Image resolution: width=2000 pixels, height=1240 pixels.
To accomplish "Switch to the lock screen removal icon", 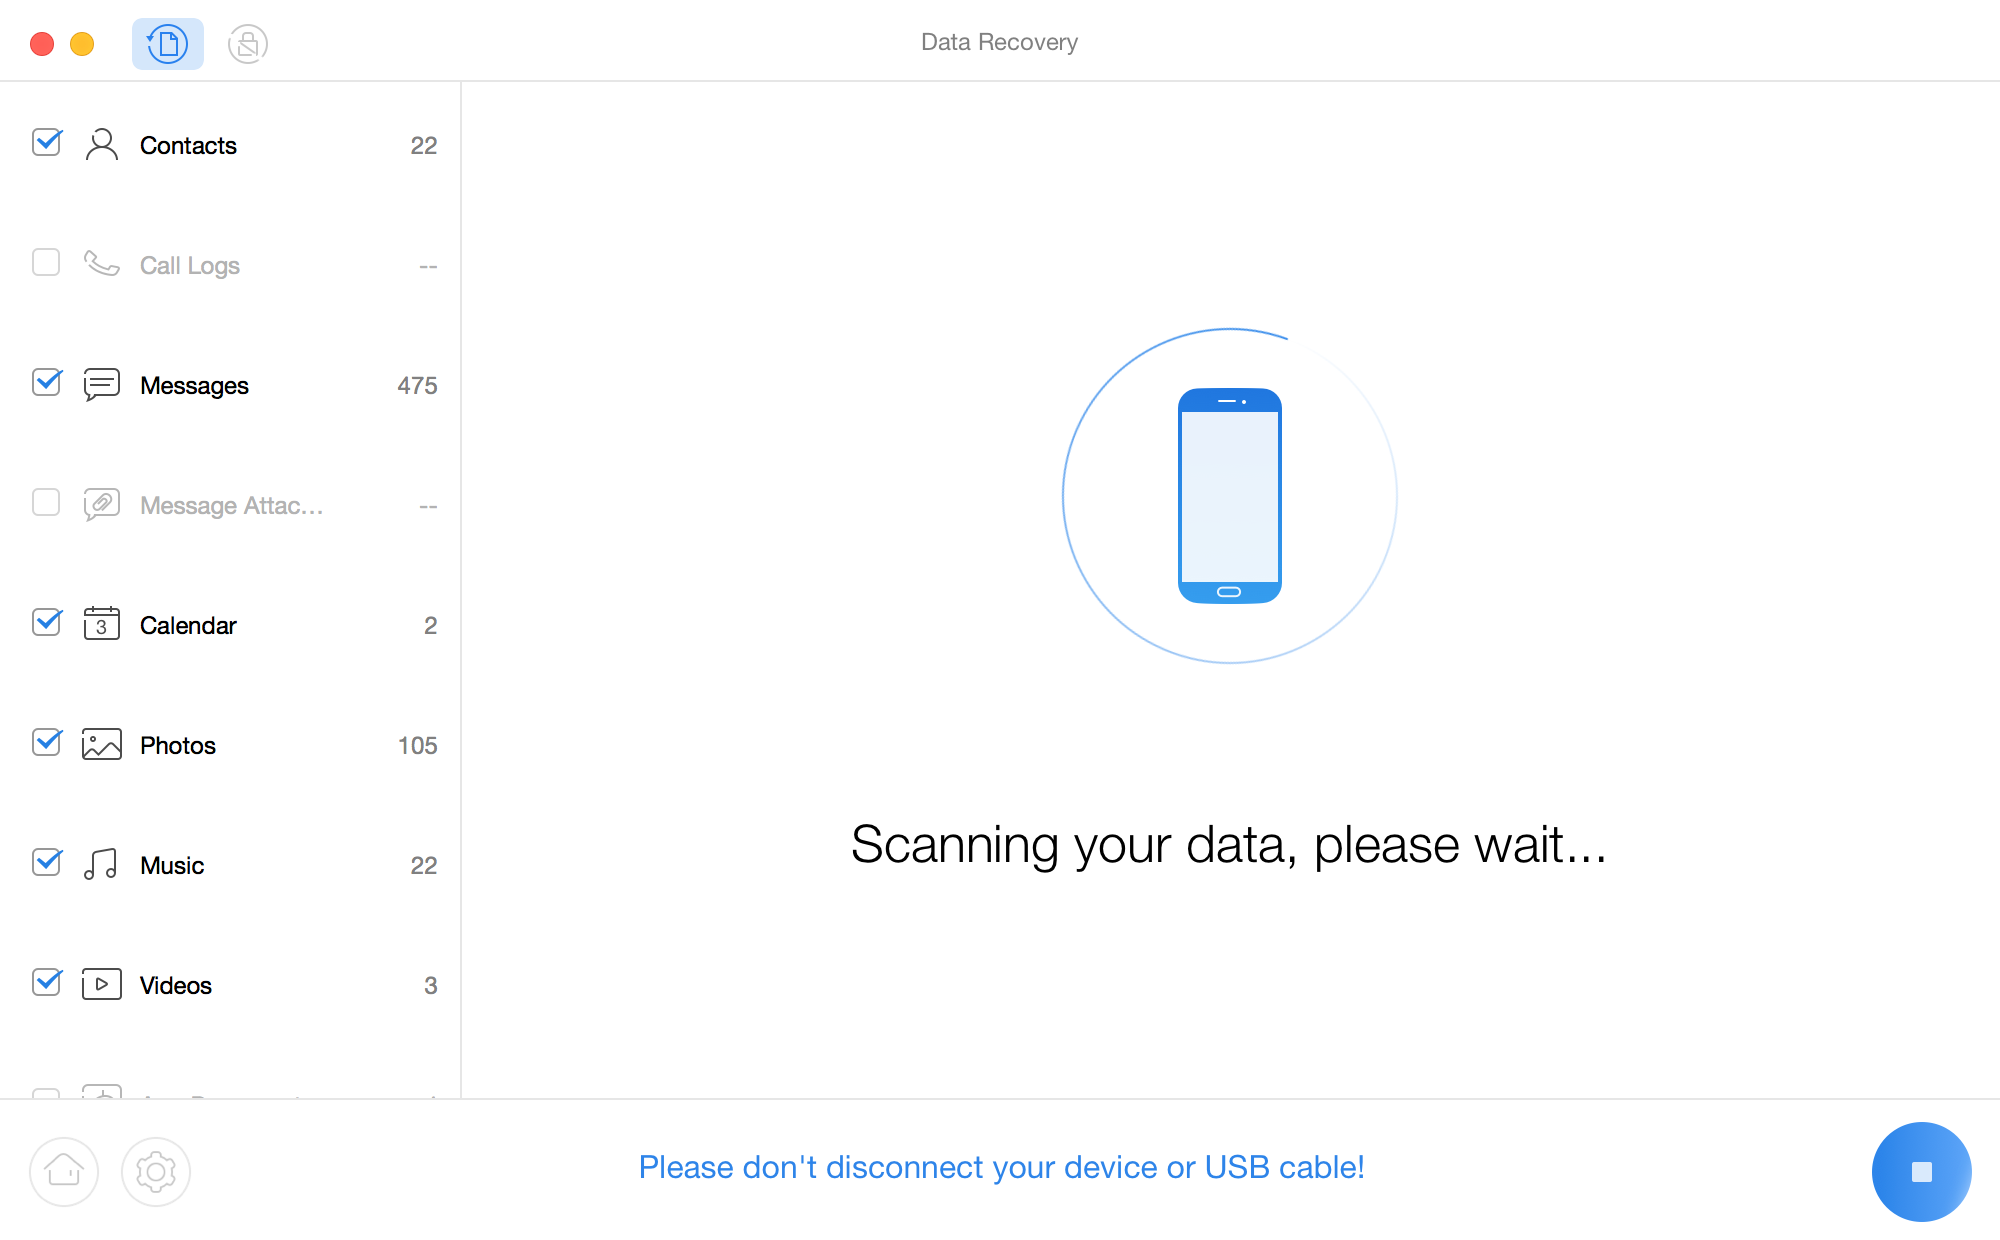I will [247, 44].
